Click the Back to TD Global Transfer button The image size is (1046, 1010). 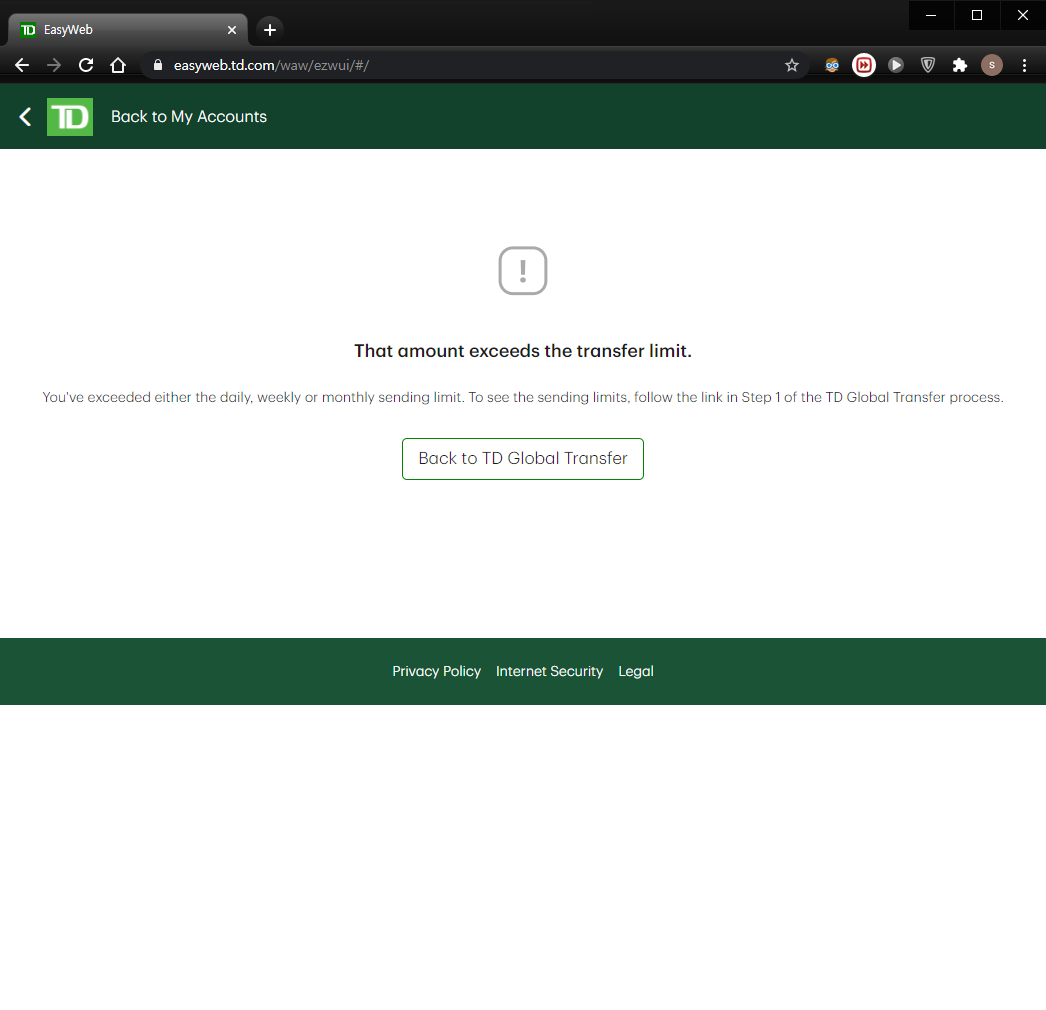pos(523,459)
